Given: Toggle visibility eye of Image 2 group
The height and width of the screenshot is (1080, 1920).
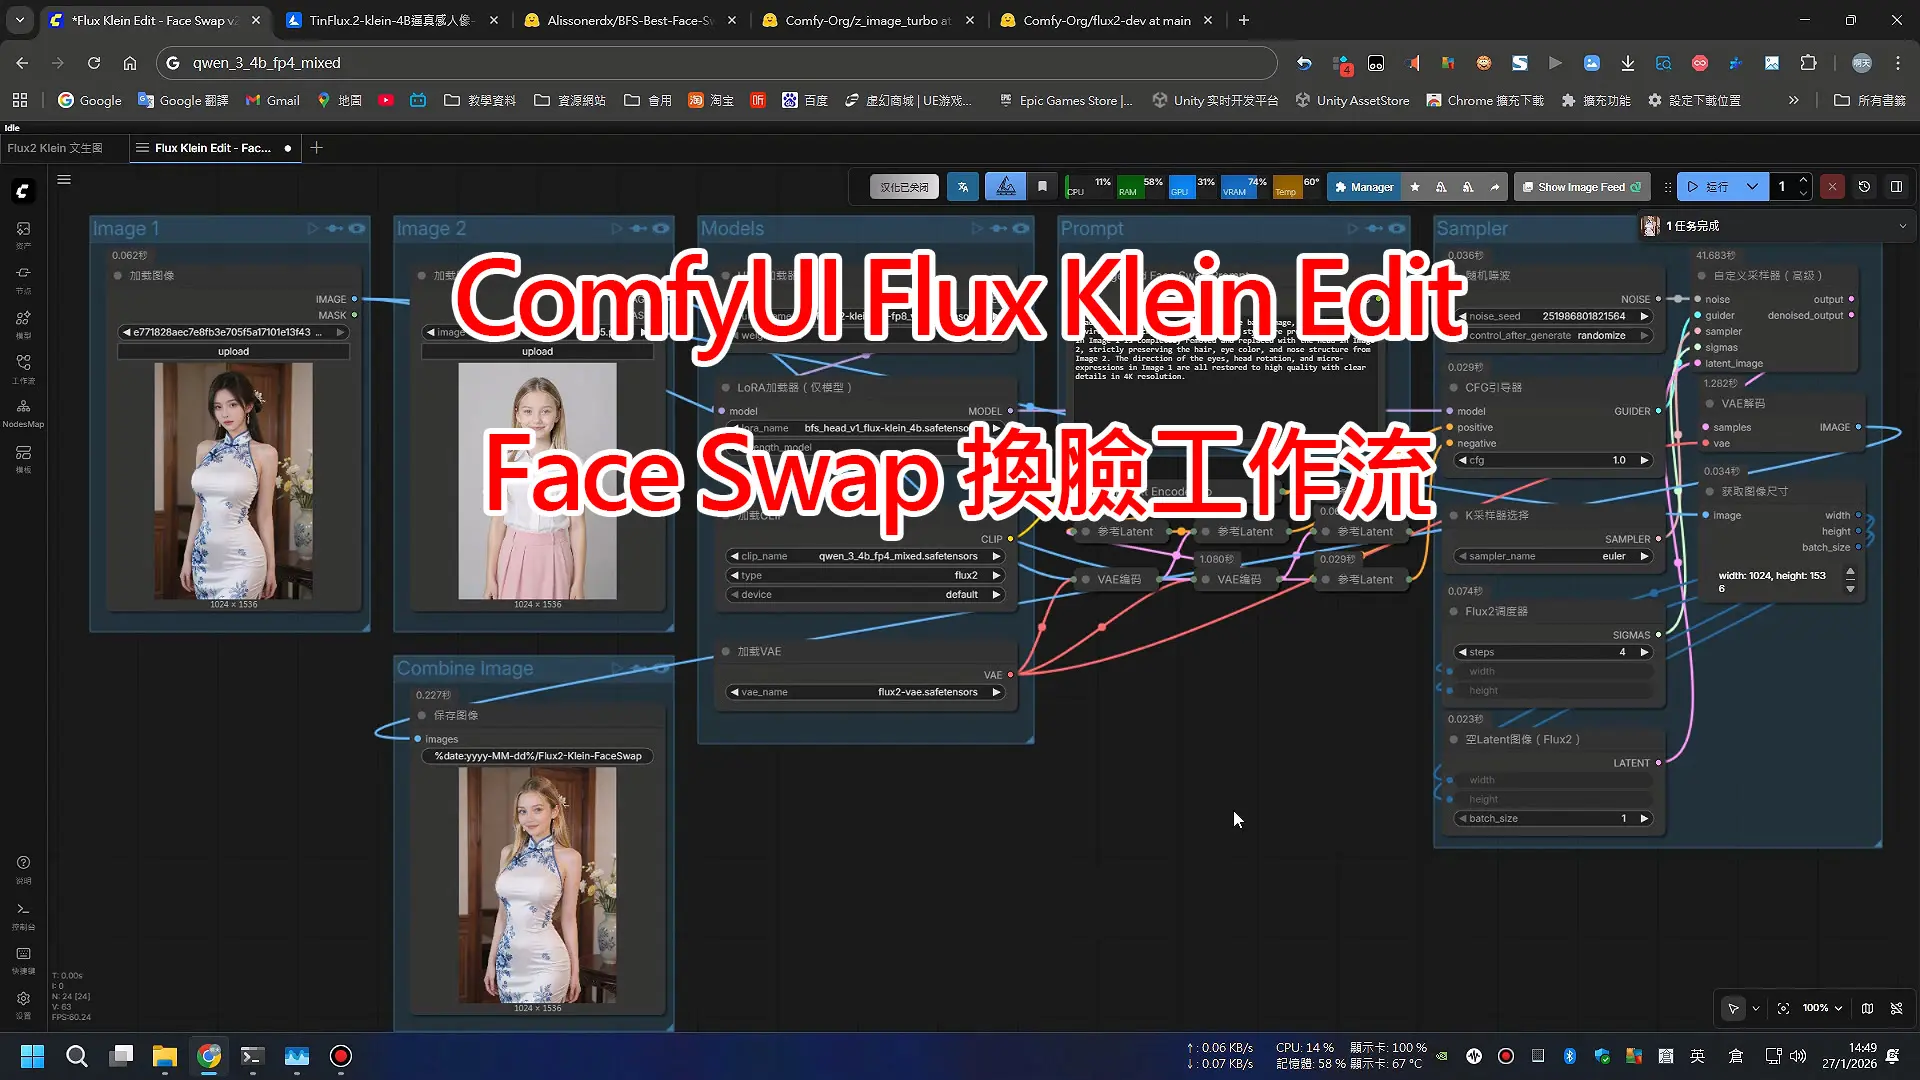Looking at the screenshot, I should (661, 229).
